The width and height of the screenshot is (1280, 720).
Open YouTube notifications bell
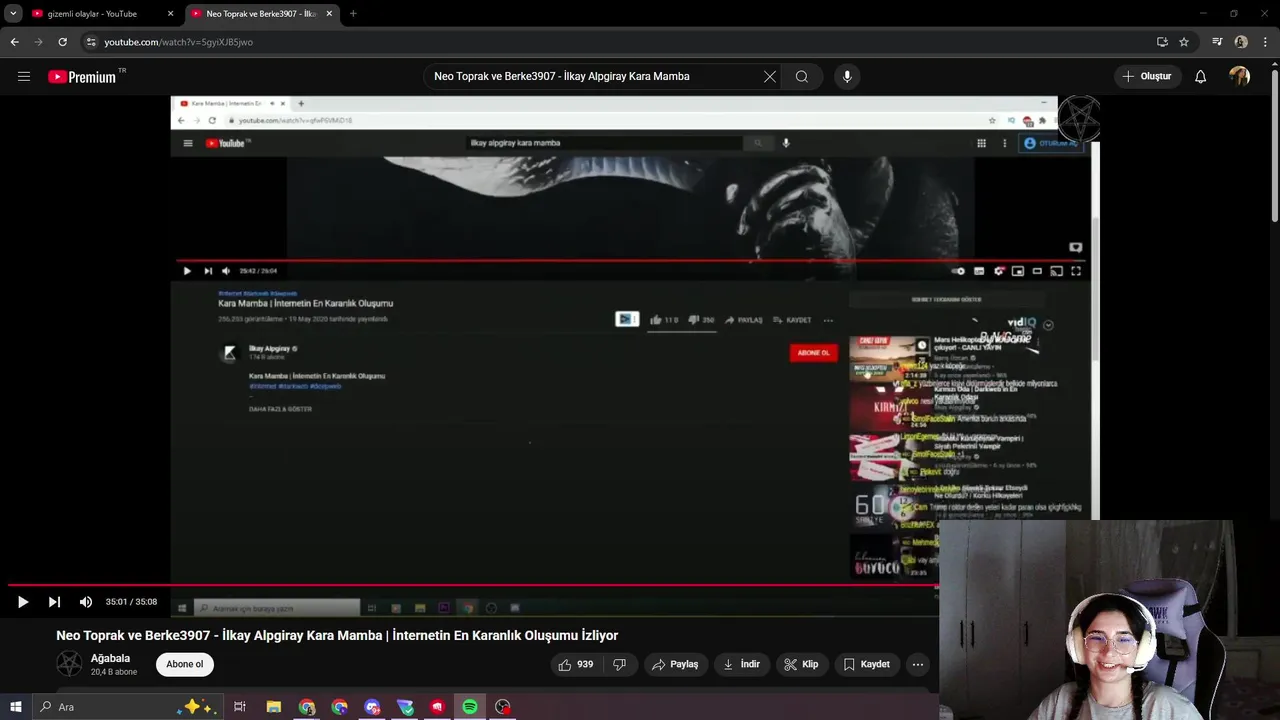pyautogui.click(x=1200, y=76)
